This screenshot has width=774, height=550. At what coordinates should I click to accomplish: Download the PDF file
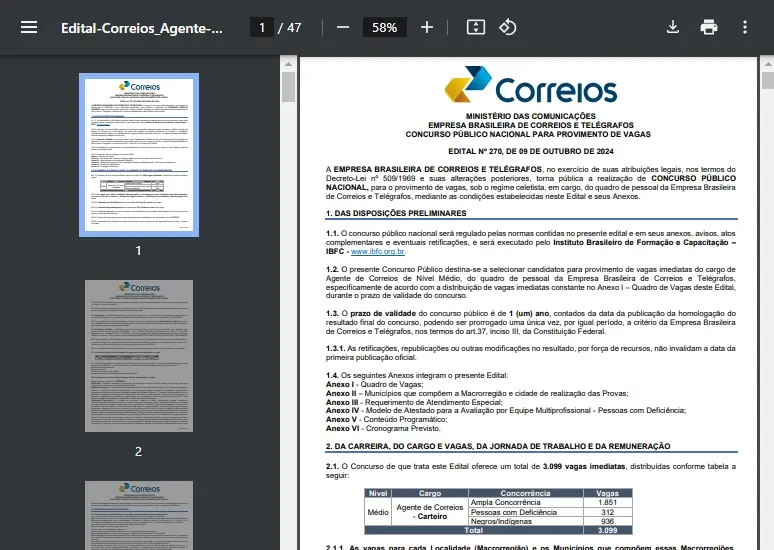pos(673,27)
